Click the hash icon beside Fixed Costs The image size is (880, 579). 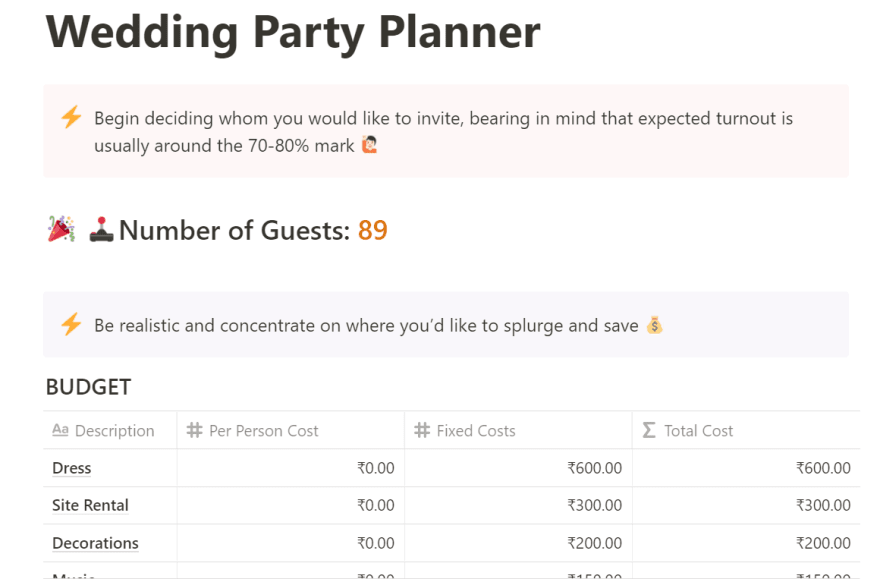(422, 430)
